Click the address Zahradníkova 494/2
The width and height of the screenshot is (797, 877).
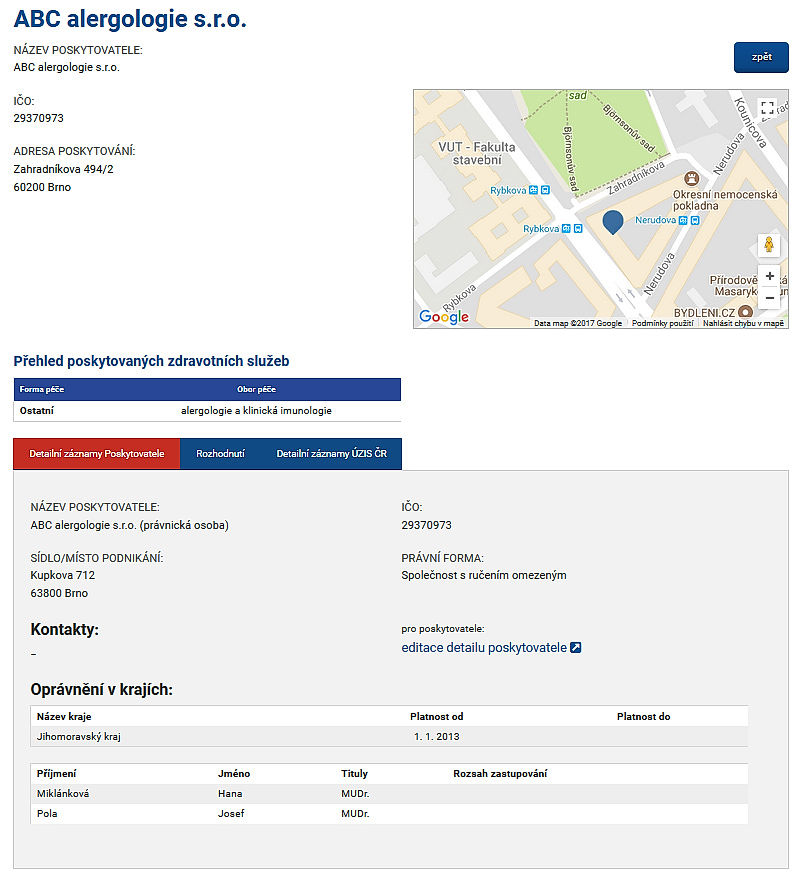click(x=63, y=169)
